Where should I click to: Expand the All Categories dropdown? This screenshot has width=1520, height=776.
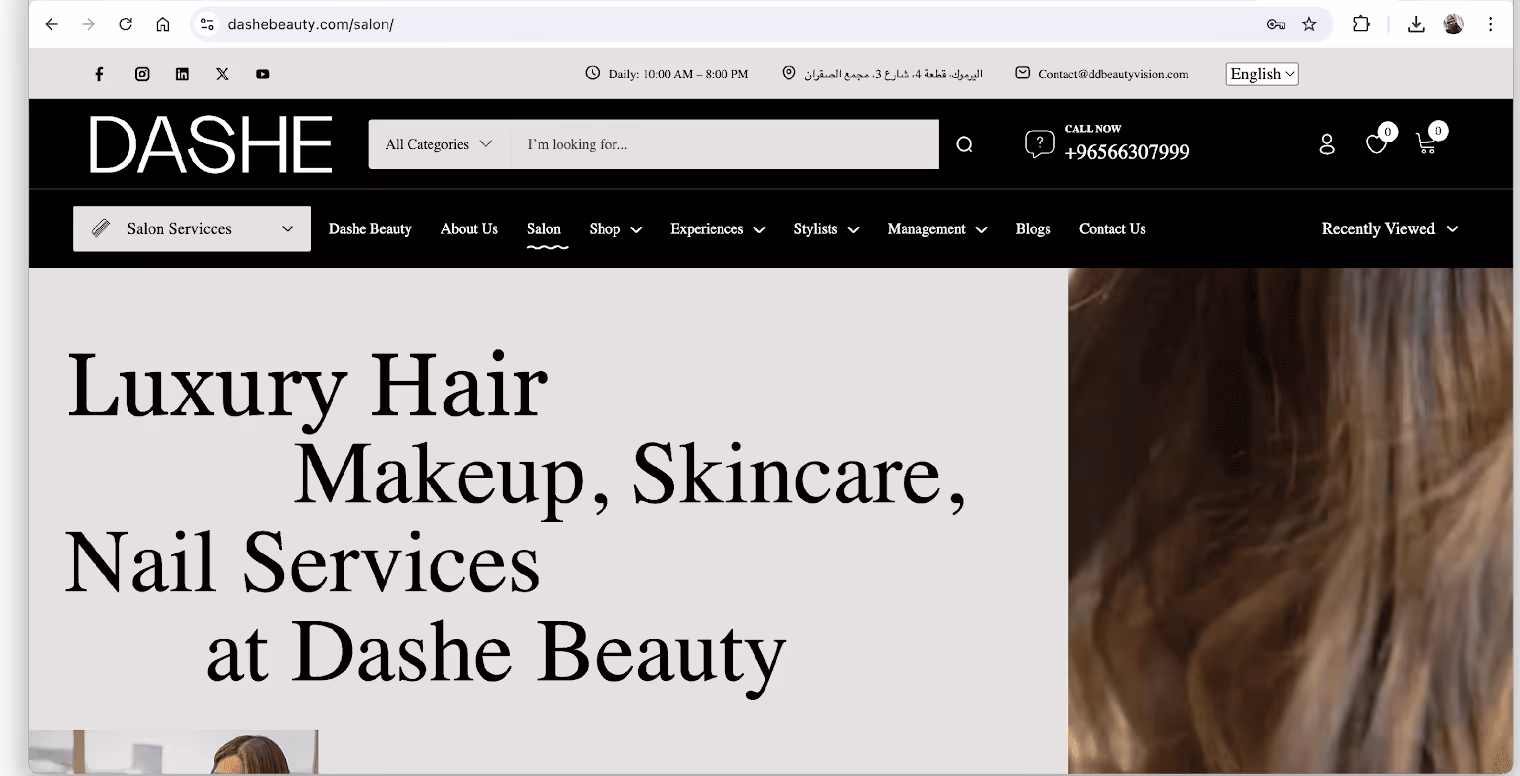439,145
